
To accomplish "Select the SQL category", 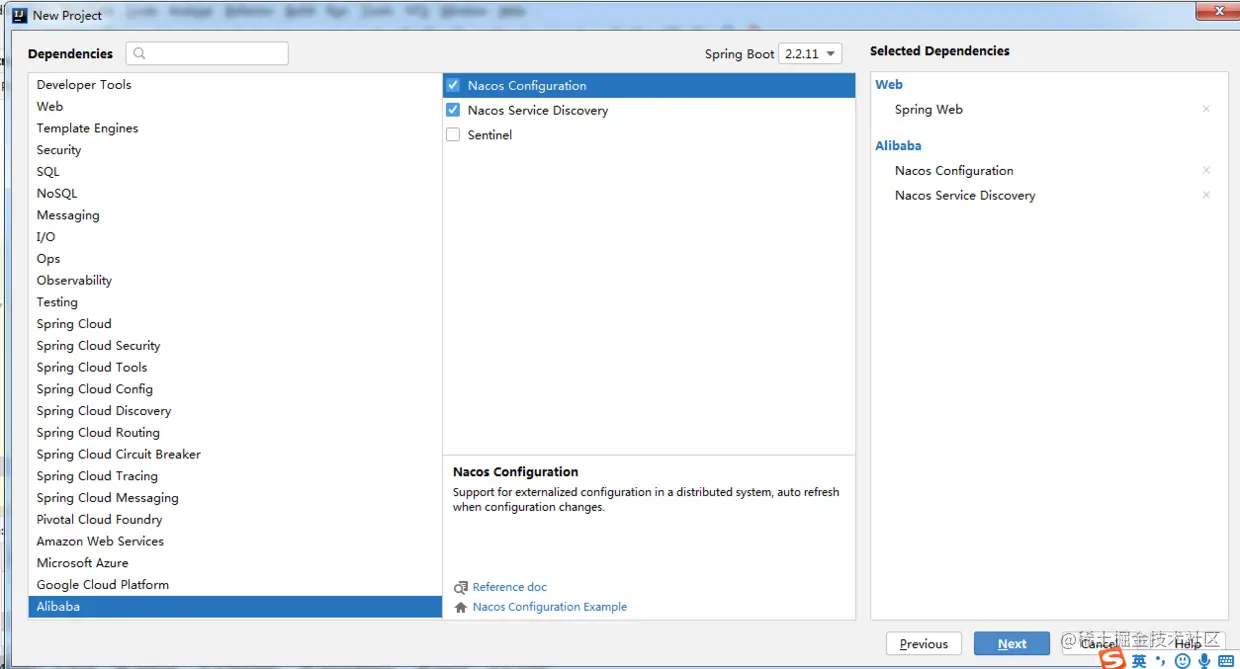I will 235,172.
